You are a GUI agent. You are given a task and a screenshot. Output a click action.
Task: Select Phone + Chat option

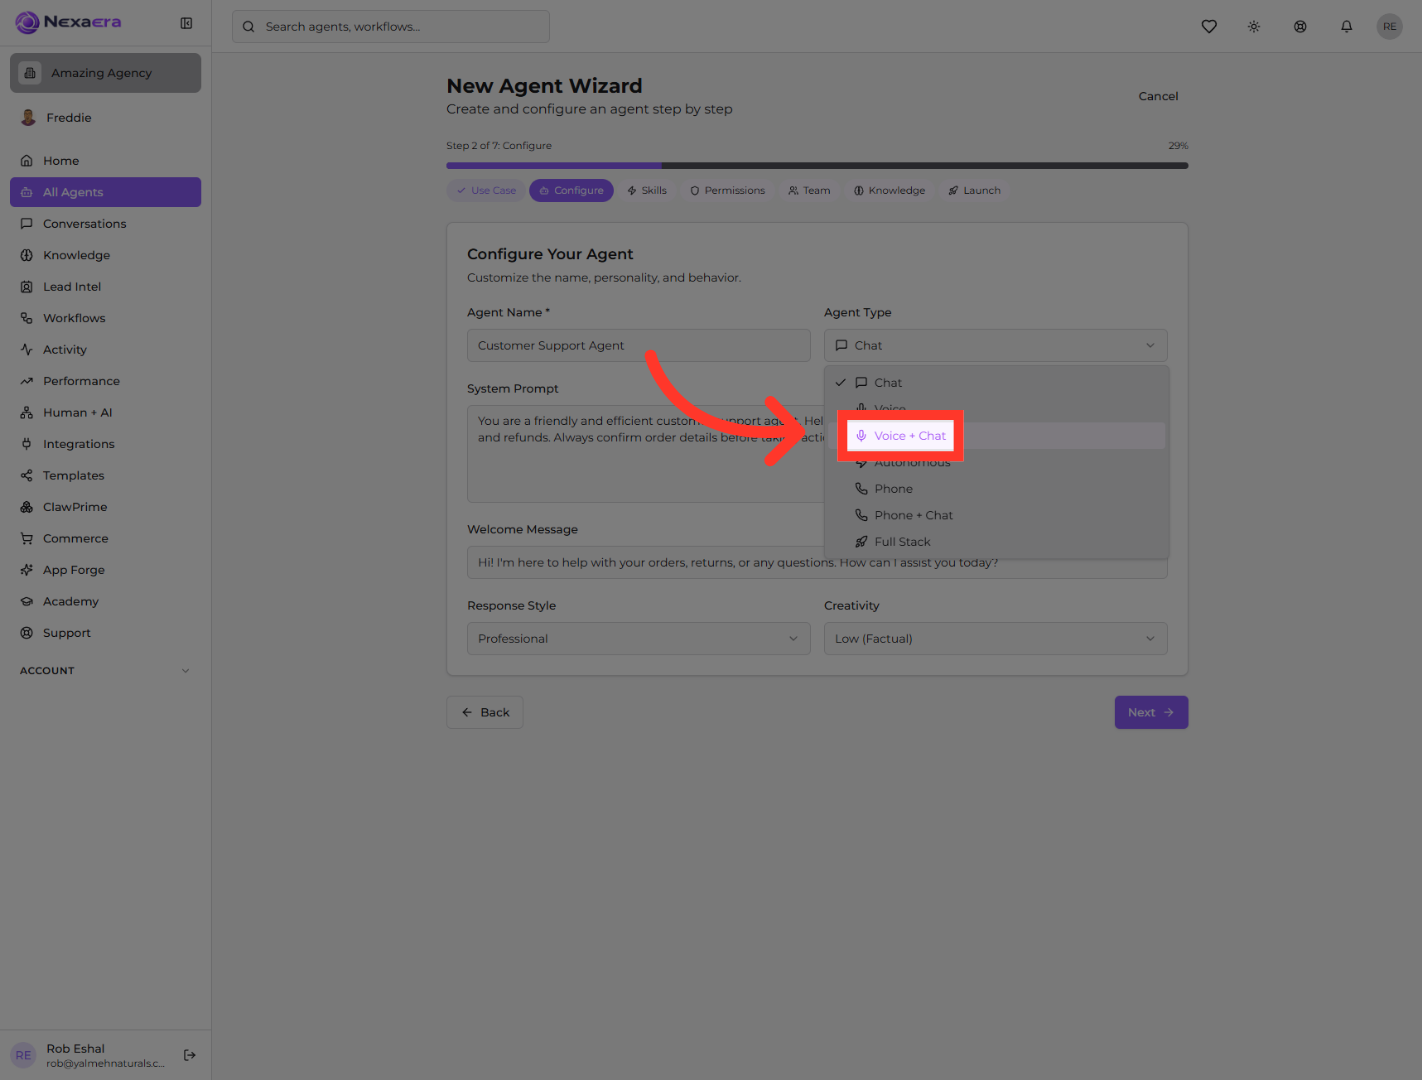click(996, 516)
